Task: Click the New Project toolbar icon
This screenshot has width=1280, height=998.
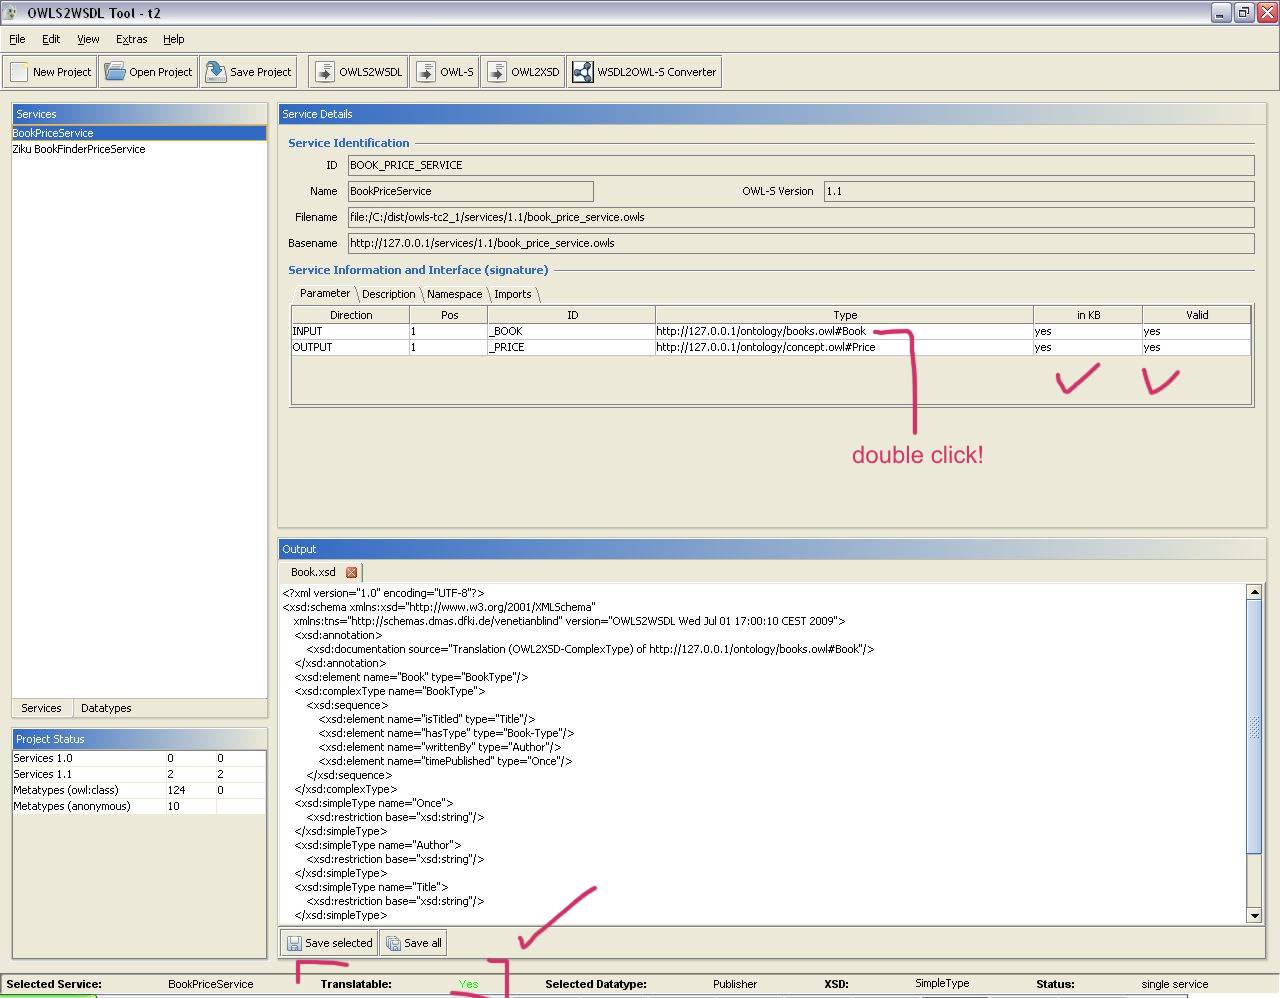Action: [x=20, y=72]
